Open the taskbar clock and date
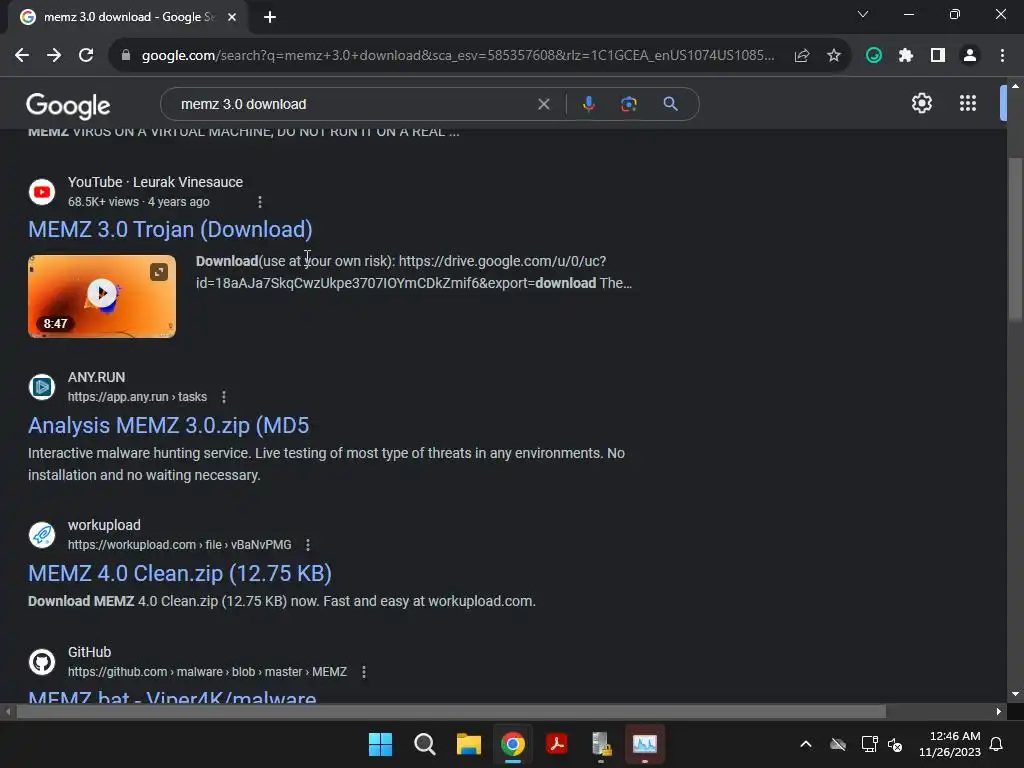1024x768 pixels. [x=950, y=744]
